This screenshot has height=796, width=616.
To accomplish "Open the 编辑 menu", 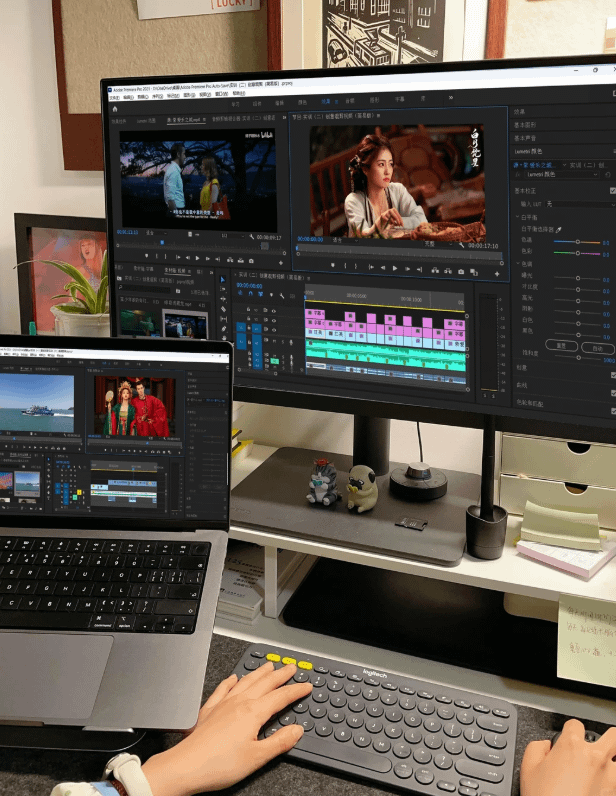I will pyautogui.click(x=129, y=97).
